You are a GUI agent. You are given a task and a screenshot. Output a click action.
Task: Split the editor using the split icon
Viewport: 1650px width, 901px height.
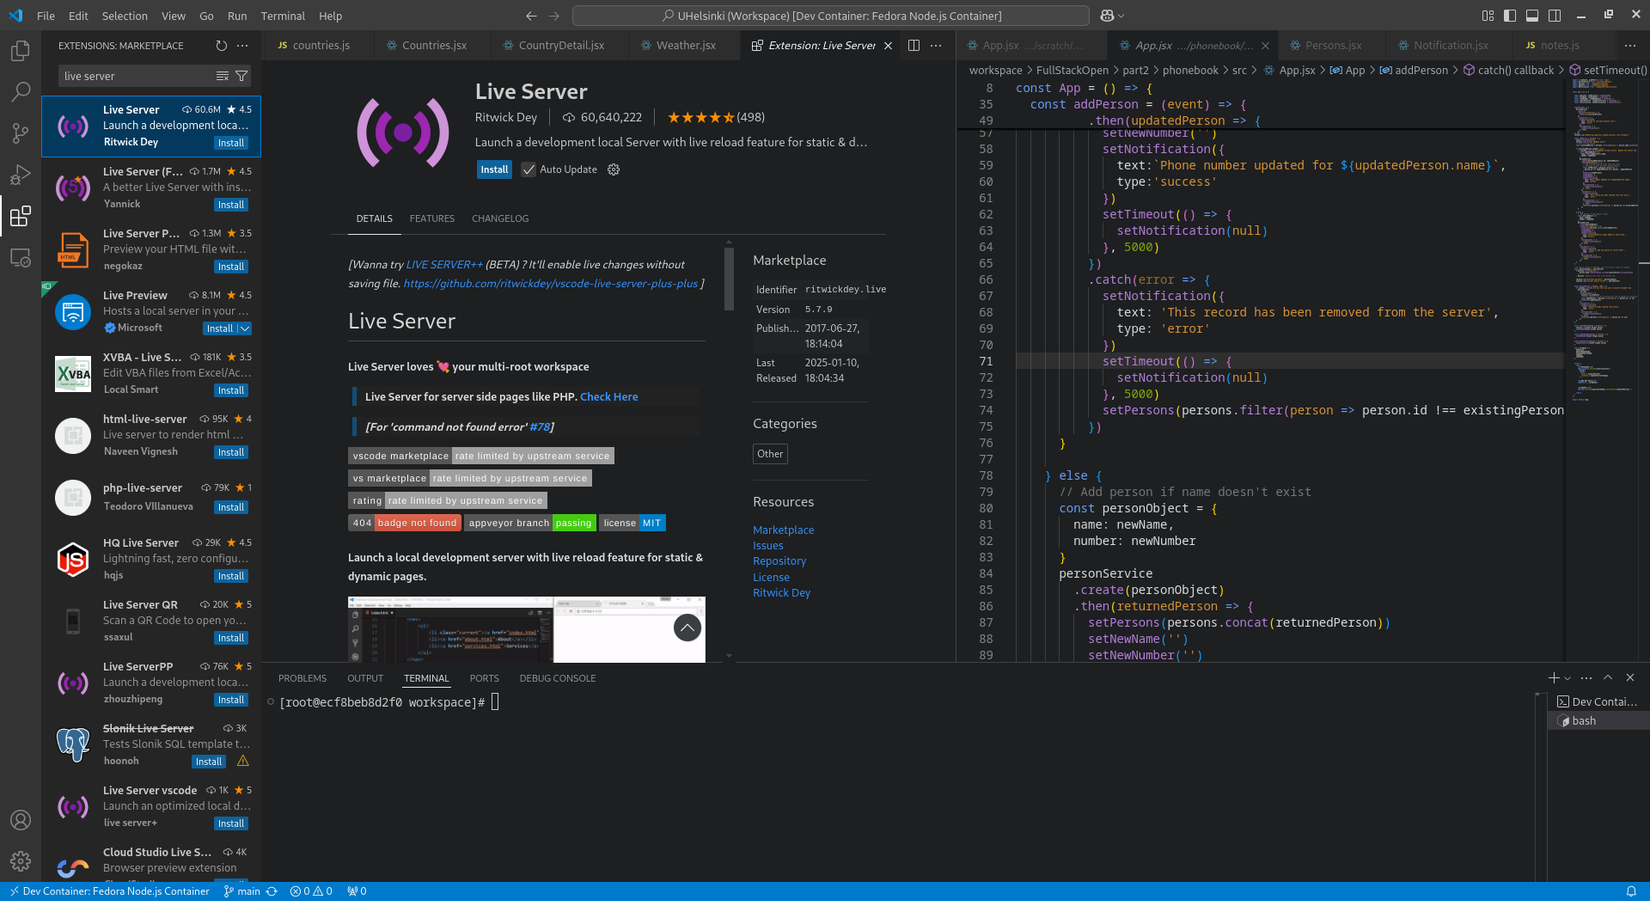911,45
